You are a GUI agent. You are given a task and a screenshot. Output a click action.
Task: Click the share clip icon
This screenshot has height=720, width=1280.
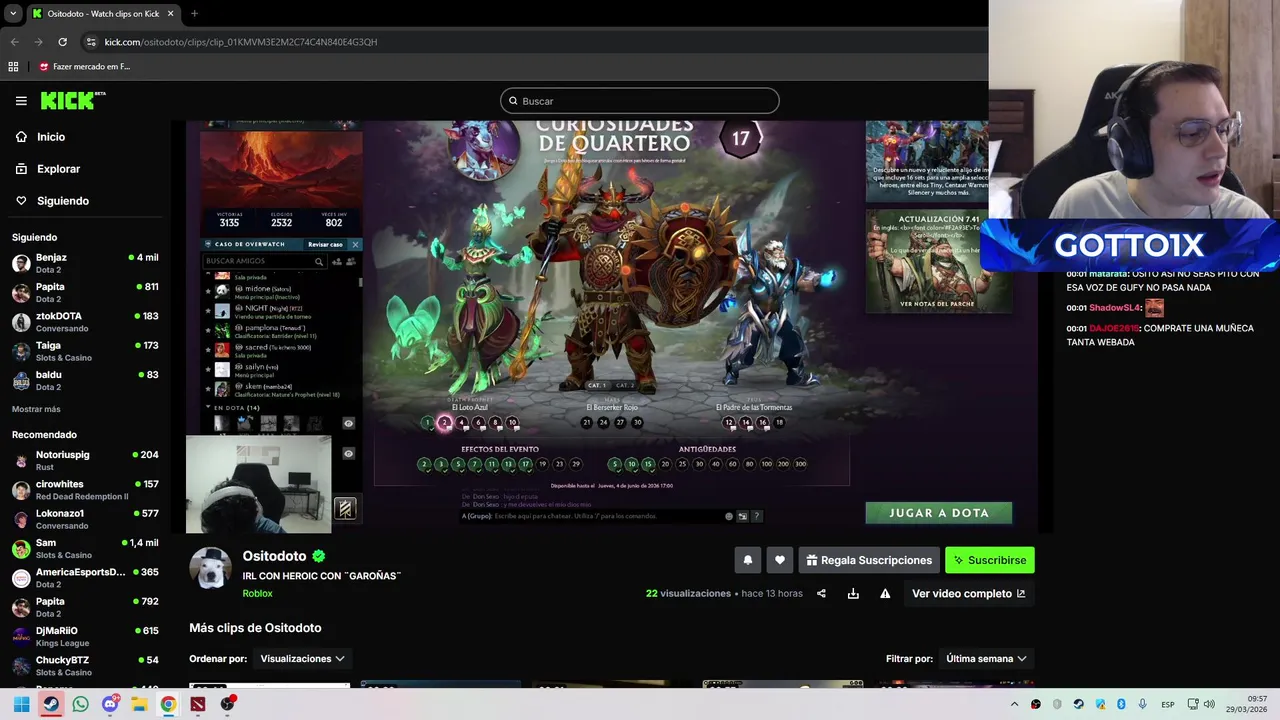pyautogui.click(x=821, y=593)
